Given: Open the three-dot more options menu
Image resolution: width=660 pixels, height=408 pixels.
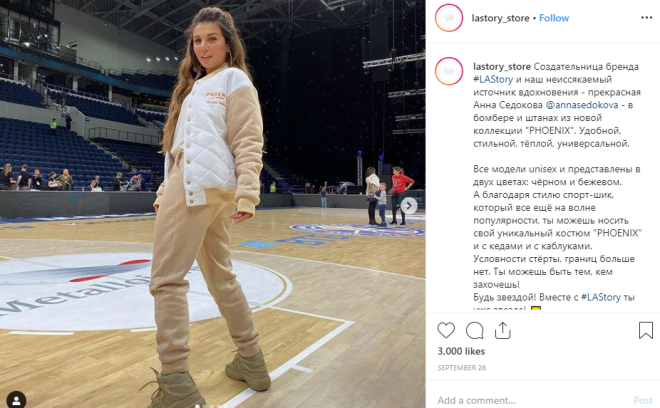Looking at the screenshot, I should click(646, 17).
